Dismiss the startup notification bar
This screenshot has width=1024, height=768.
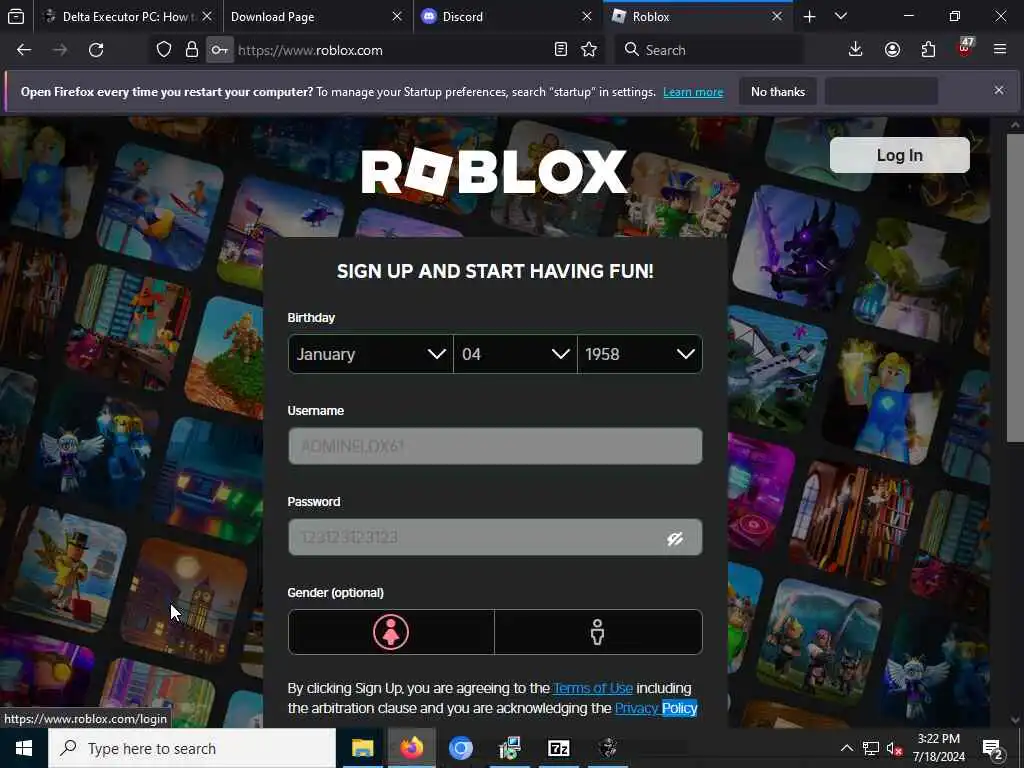tap(999, 90)
